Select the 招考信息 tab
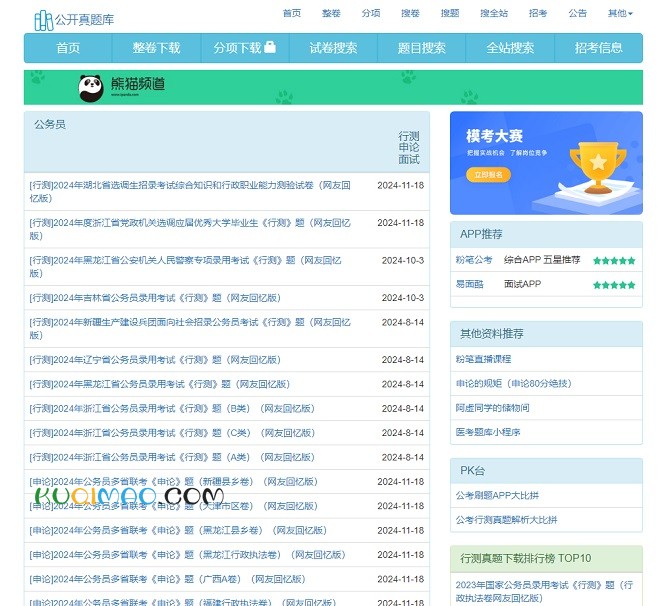The width and height of the screenshot is (666, 606). pos(598,48)
